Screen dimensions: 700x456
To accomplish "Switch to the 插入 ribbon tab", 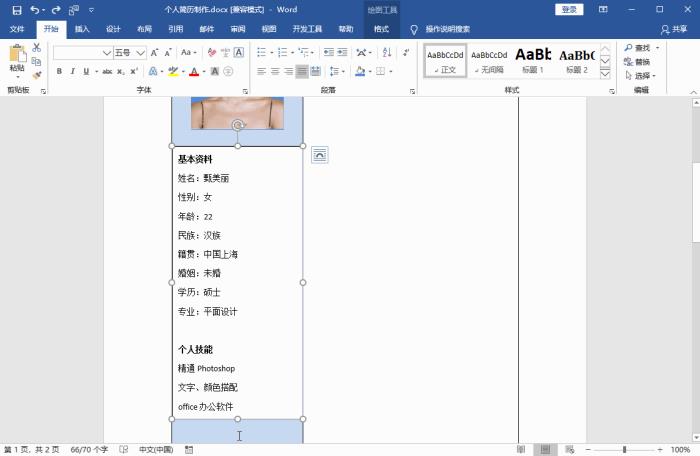I will coord(82,30).
